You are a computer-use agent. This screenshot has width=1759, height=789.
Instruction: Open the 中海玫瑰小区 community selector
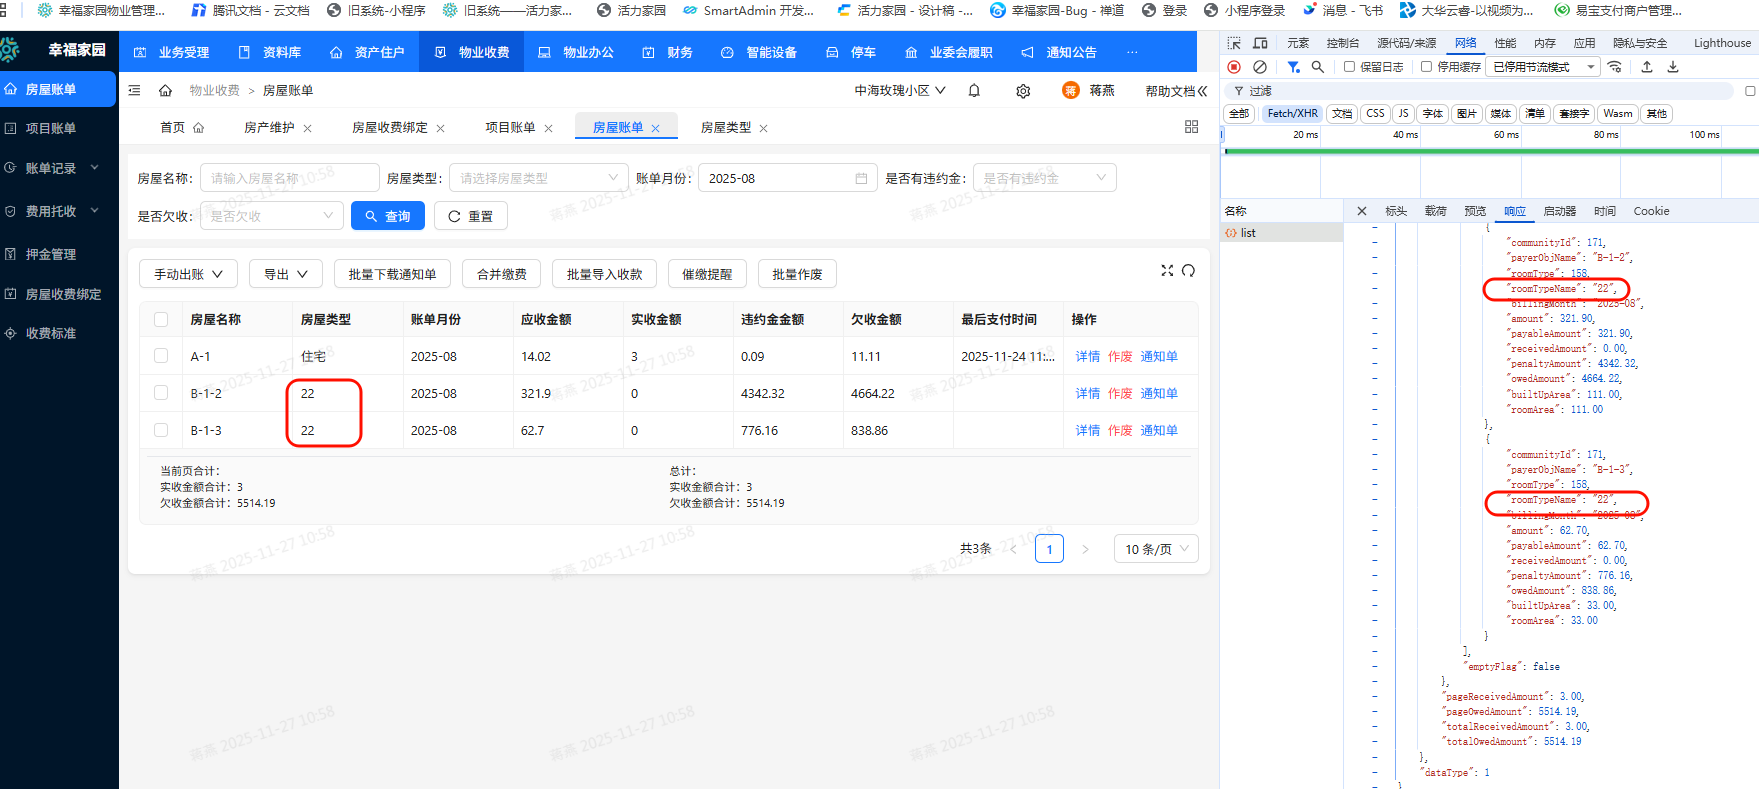(x=900, y=90)
